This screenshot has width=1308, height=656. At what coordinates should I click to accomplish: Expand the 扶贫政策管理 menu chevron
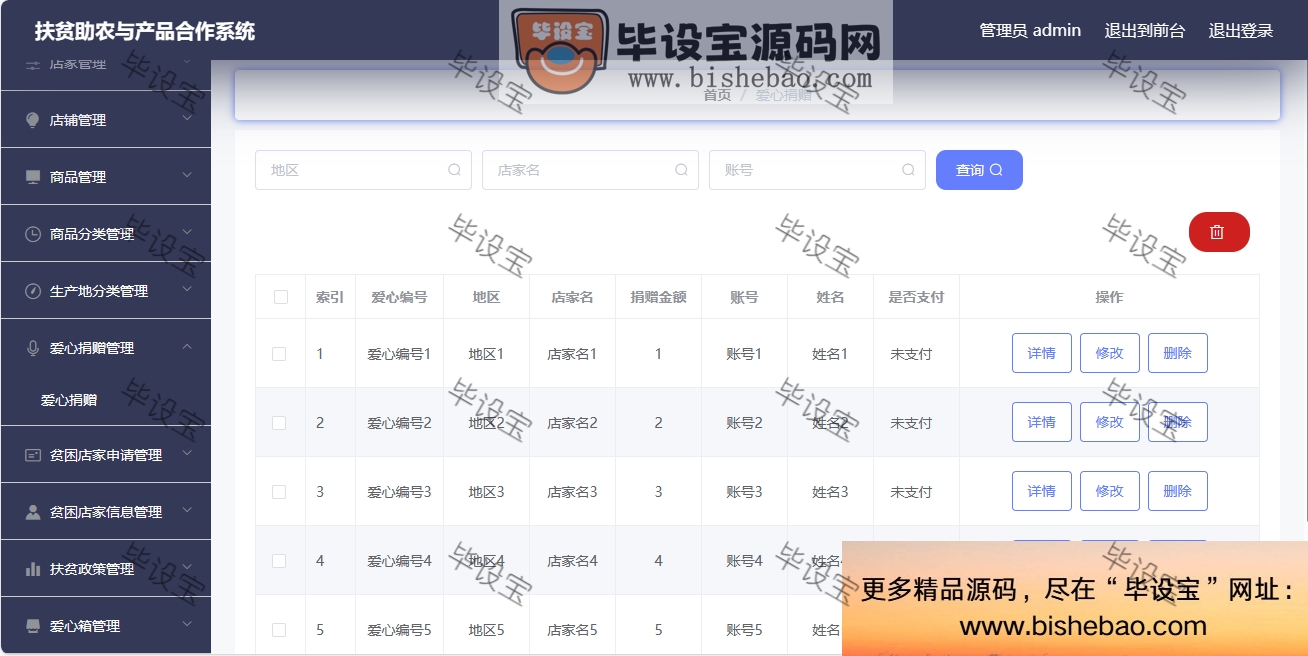(187, 568)
